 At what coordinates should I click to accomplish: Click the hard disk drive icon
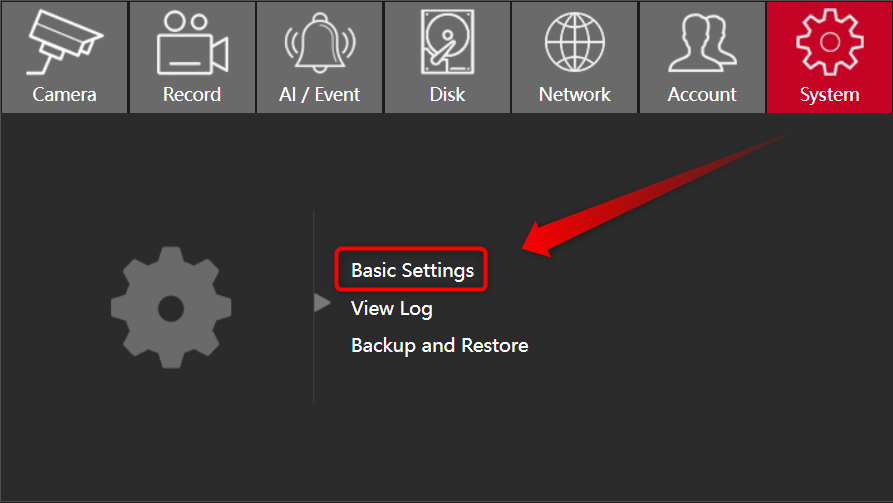coord(447,43)
